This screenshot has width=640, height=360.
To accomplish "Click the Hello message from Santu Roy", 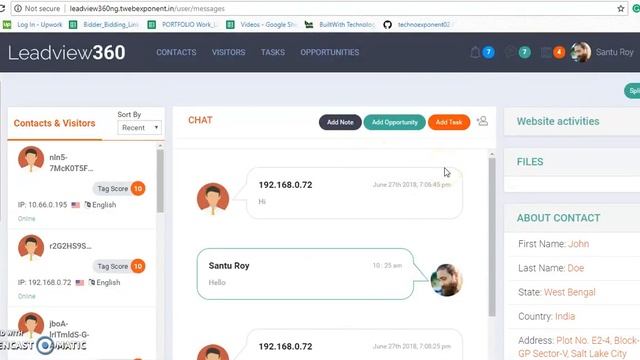I will point(217,282).
